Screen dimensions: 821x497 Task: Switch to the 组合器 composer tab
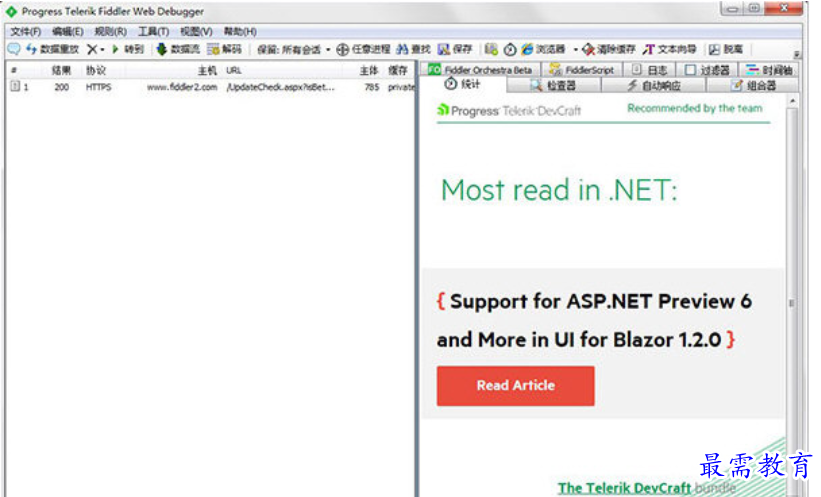coord(753,85)
